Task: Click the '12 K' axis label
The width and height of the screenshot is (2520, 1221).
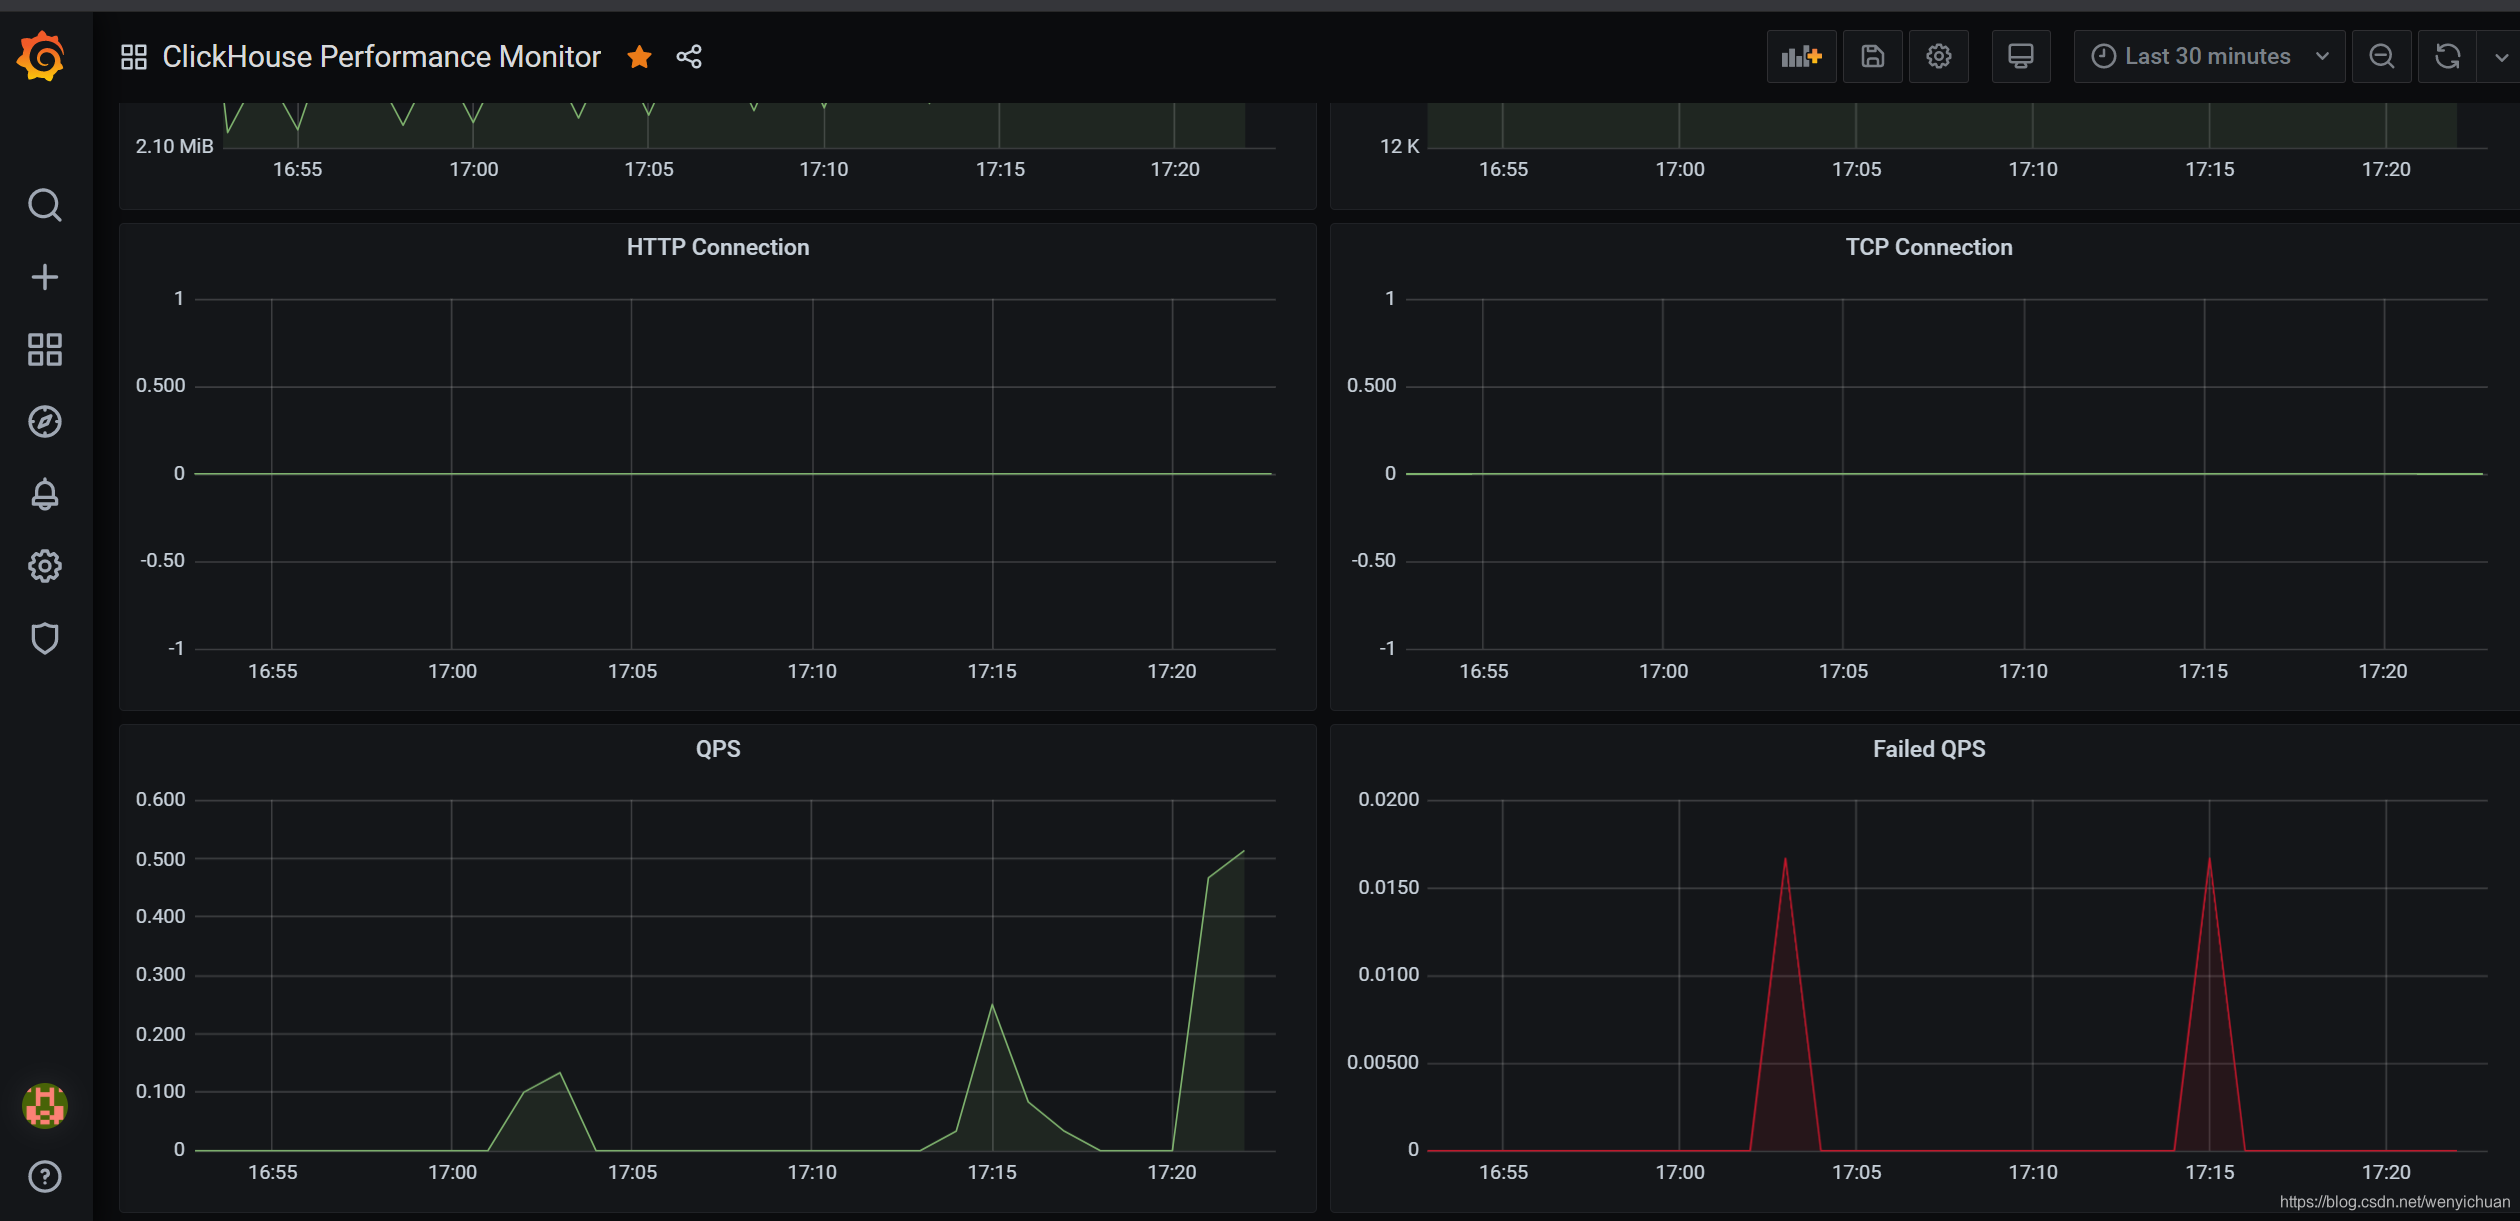Action: tap(1399, 146)
